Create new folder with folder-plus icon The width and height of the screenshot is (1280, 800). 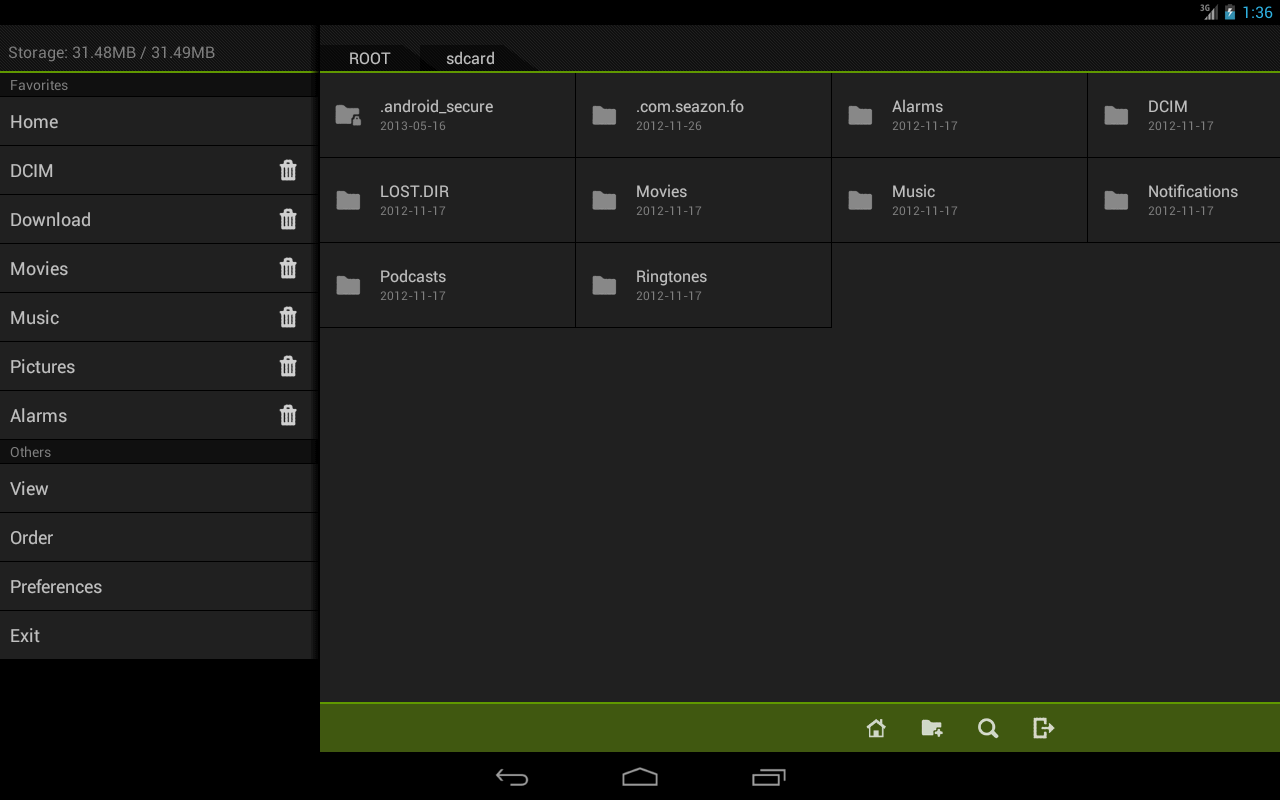932,728
